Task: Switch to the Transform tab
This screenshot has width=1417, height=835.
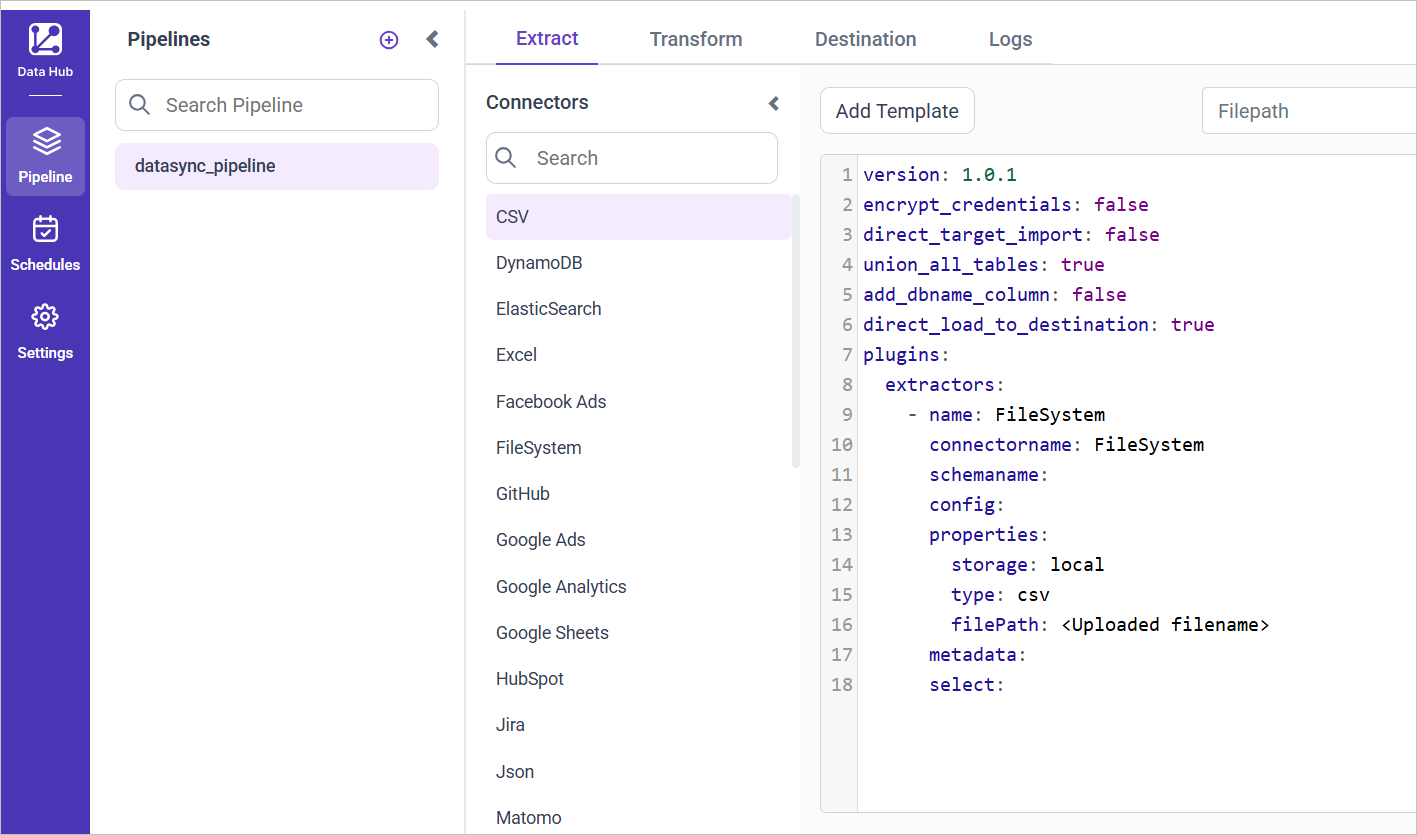Action: [x=696, y=39]
